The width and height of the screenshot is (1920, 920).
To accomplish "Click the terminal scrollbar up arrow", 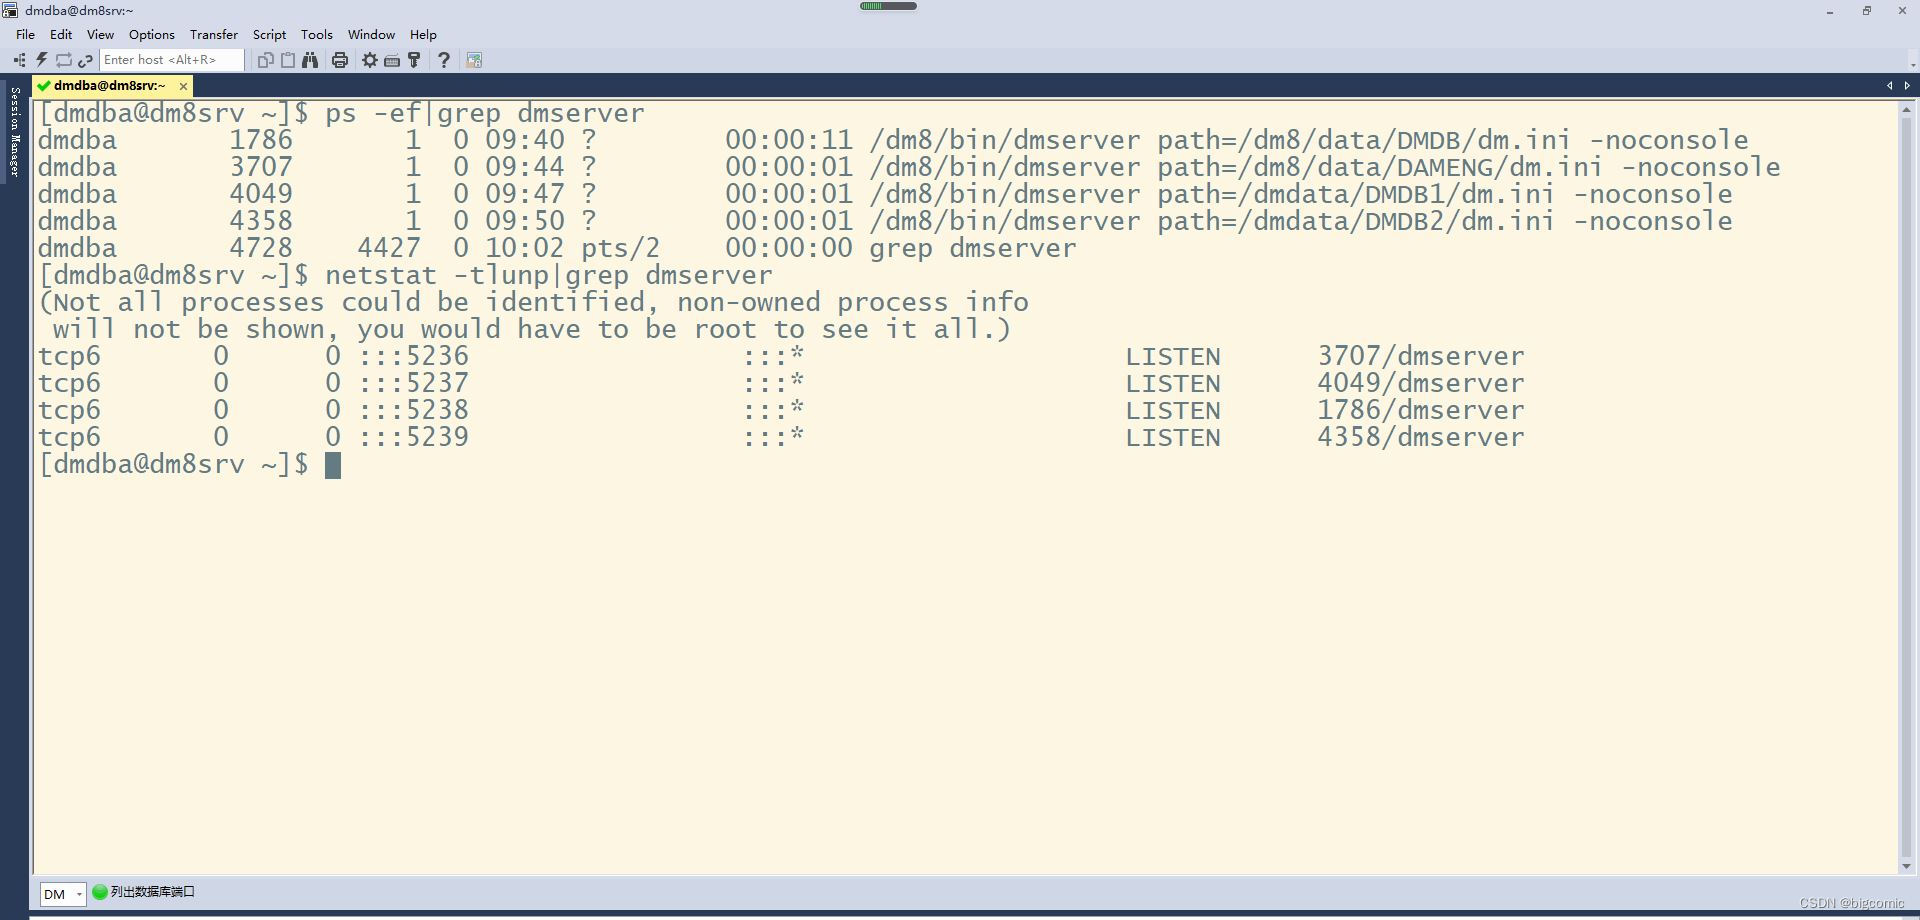I will 1906,109.
